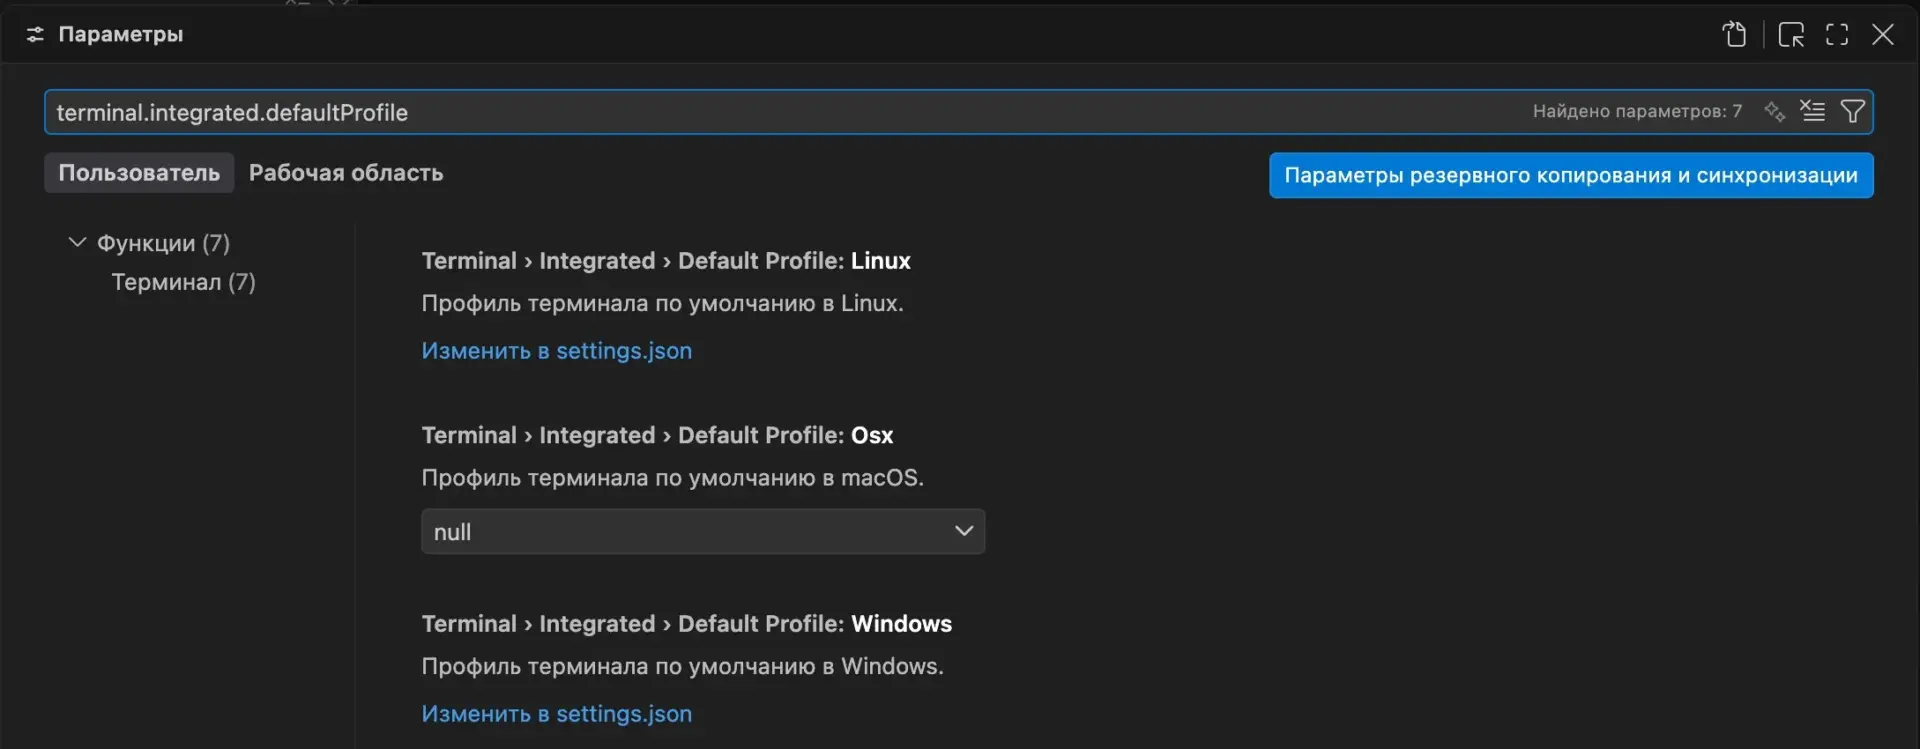Viewport: 1920px width, 749px height.
Task: Clear the settings search input
Action: (x=1813, y=111)
